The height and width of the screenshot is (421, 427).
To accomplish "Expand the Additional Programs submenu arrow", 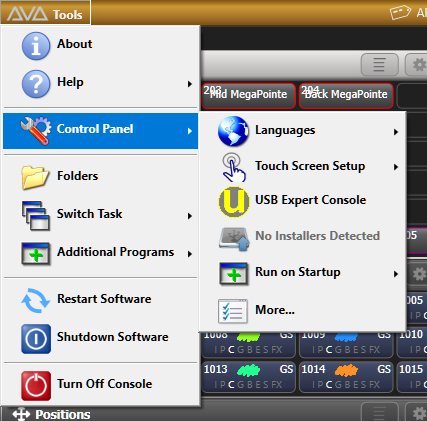I will click(190, 254).
